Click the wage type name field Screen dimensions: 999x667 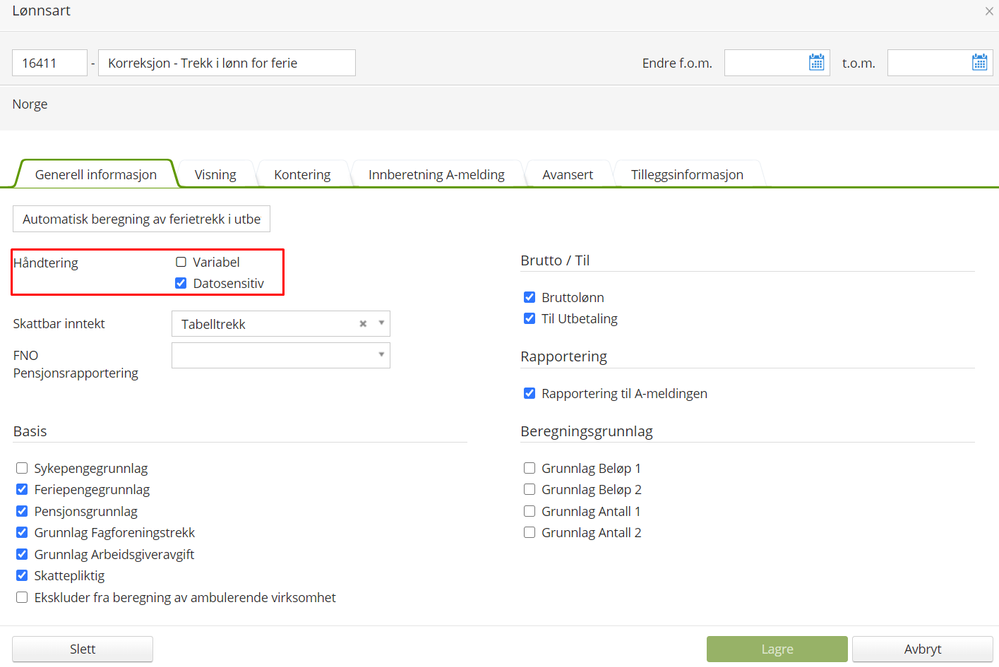coord(226,63)
